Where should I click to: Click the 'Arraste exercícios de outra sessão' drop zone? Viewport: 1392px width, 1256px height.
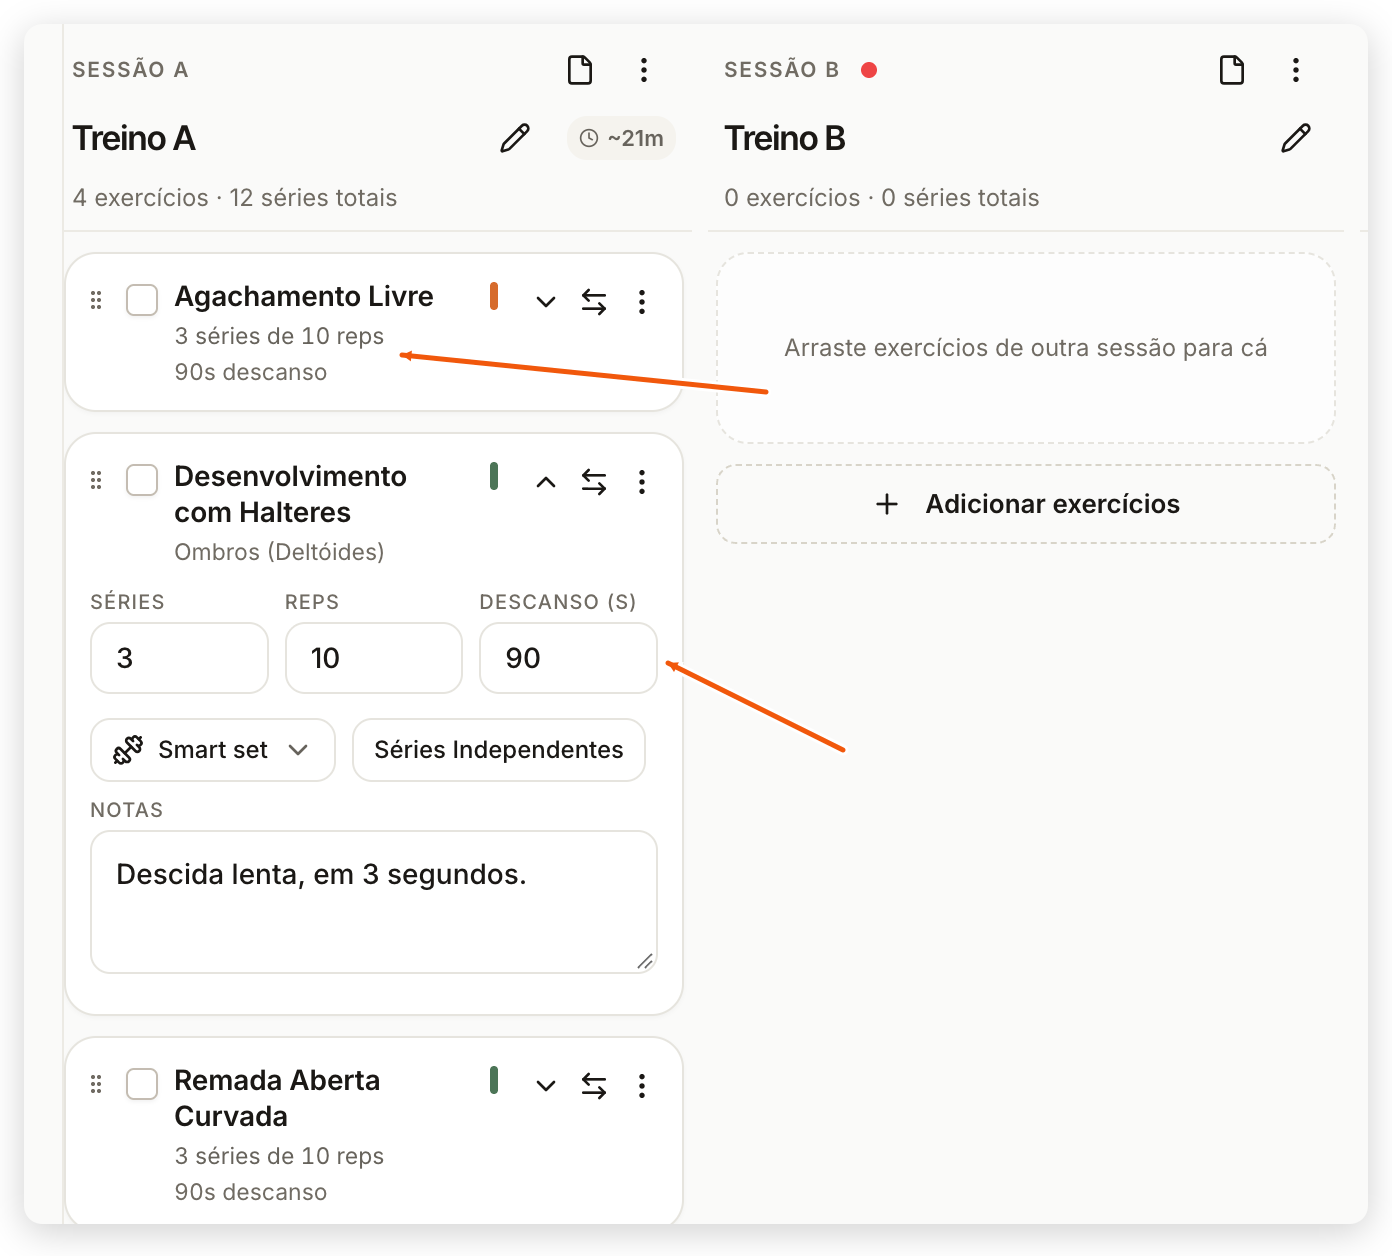click(x=1026, y=348)
